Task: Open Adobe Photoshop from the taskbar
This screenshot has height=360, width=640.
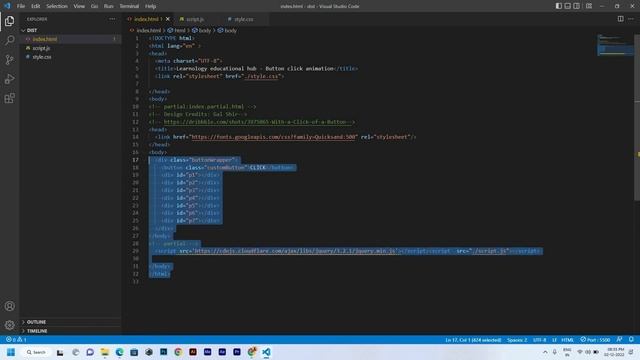Action: click(163, 352)
